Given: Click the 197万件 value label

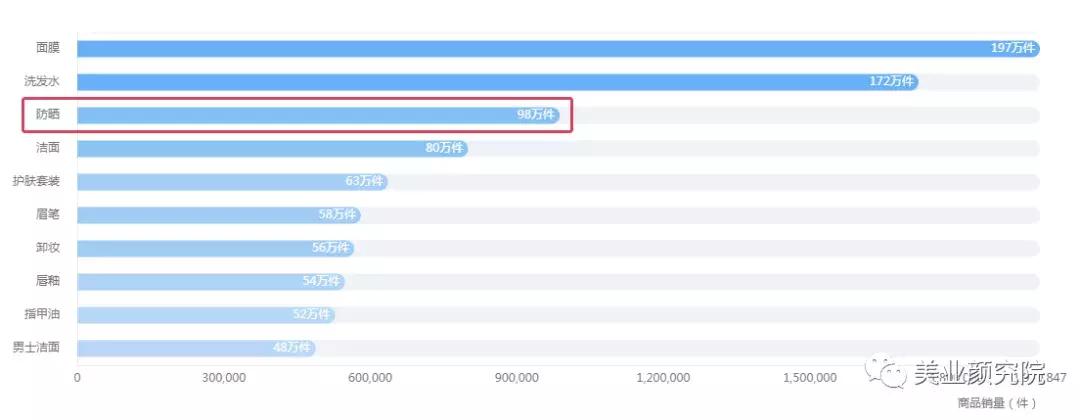Looking at the screenshot, I should [x=1012, y=48].
